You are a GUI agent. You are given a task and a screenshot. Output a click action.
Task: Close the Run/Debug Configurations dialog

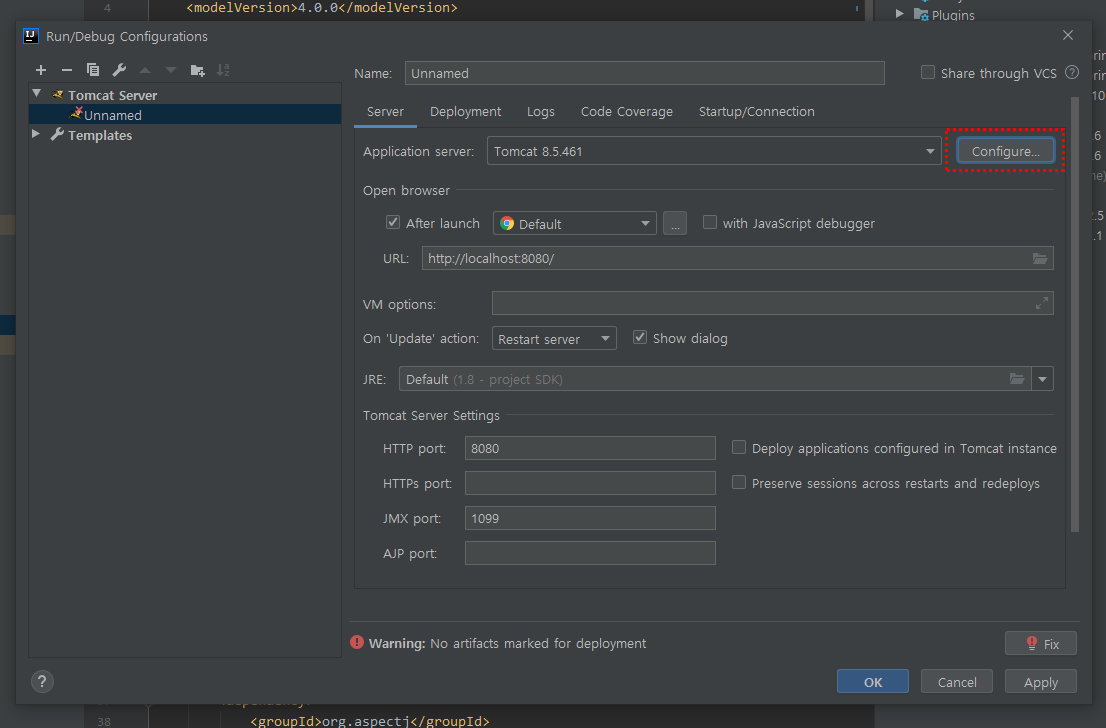click(1068, 35)
